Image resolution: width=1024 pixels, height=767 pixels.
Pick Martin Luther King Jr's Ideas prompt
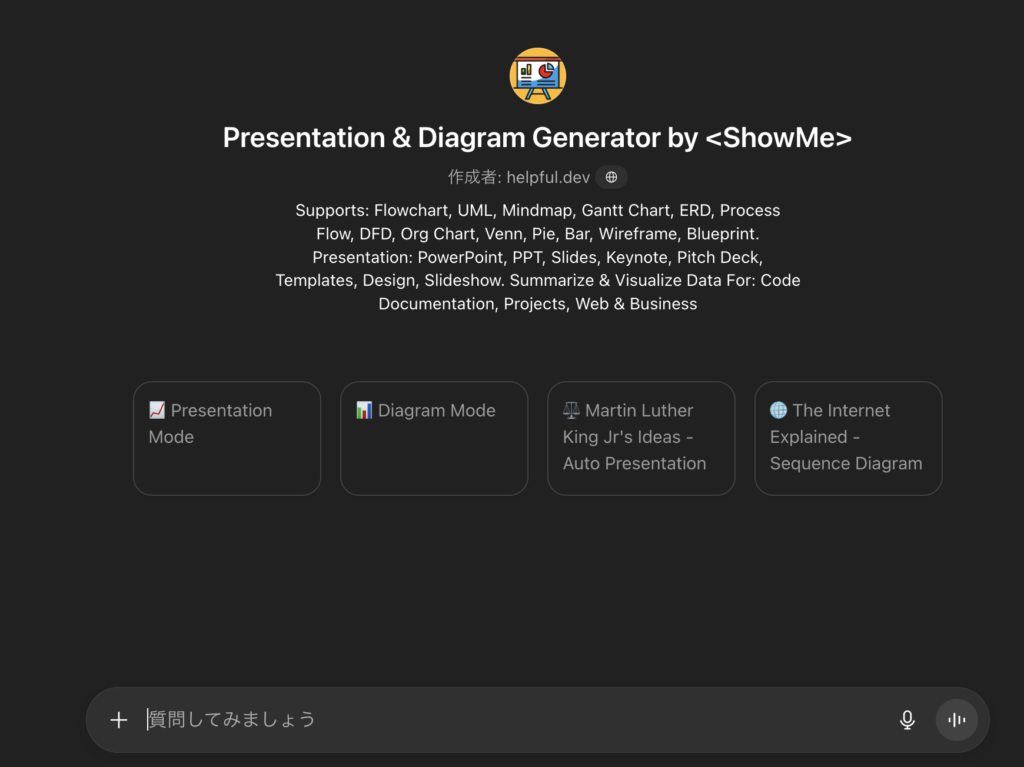tap(641, 438)
